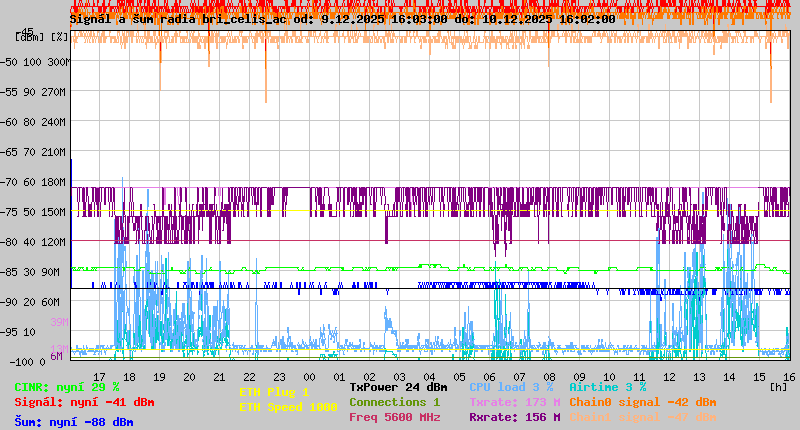This screenshot has width=800, height=430.
Task: Click hour '00' on the time axis
Action: [x=309, y=377]
